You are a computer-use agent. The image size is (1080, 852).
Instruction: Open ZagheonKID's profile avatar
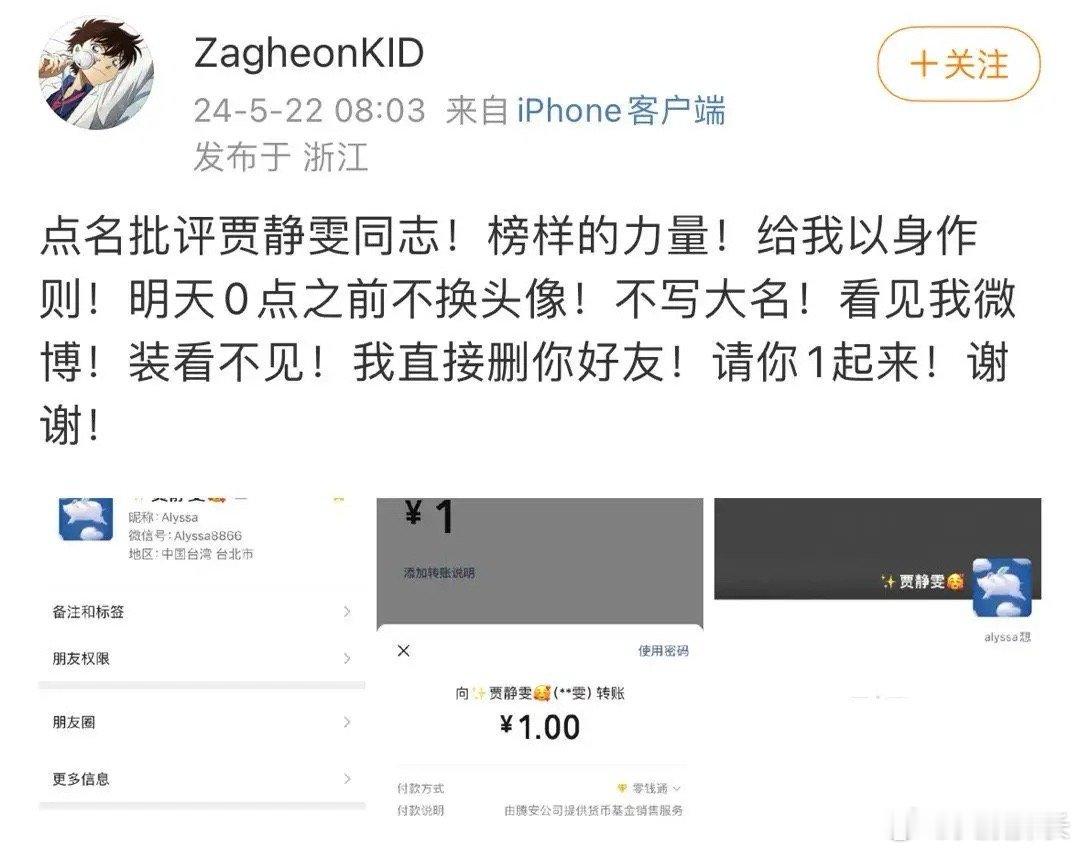pos(96,74)
